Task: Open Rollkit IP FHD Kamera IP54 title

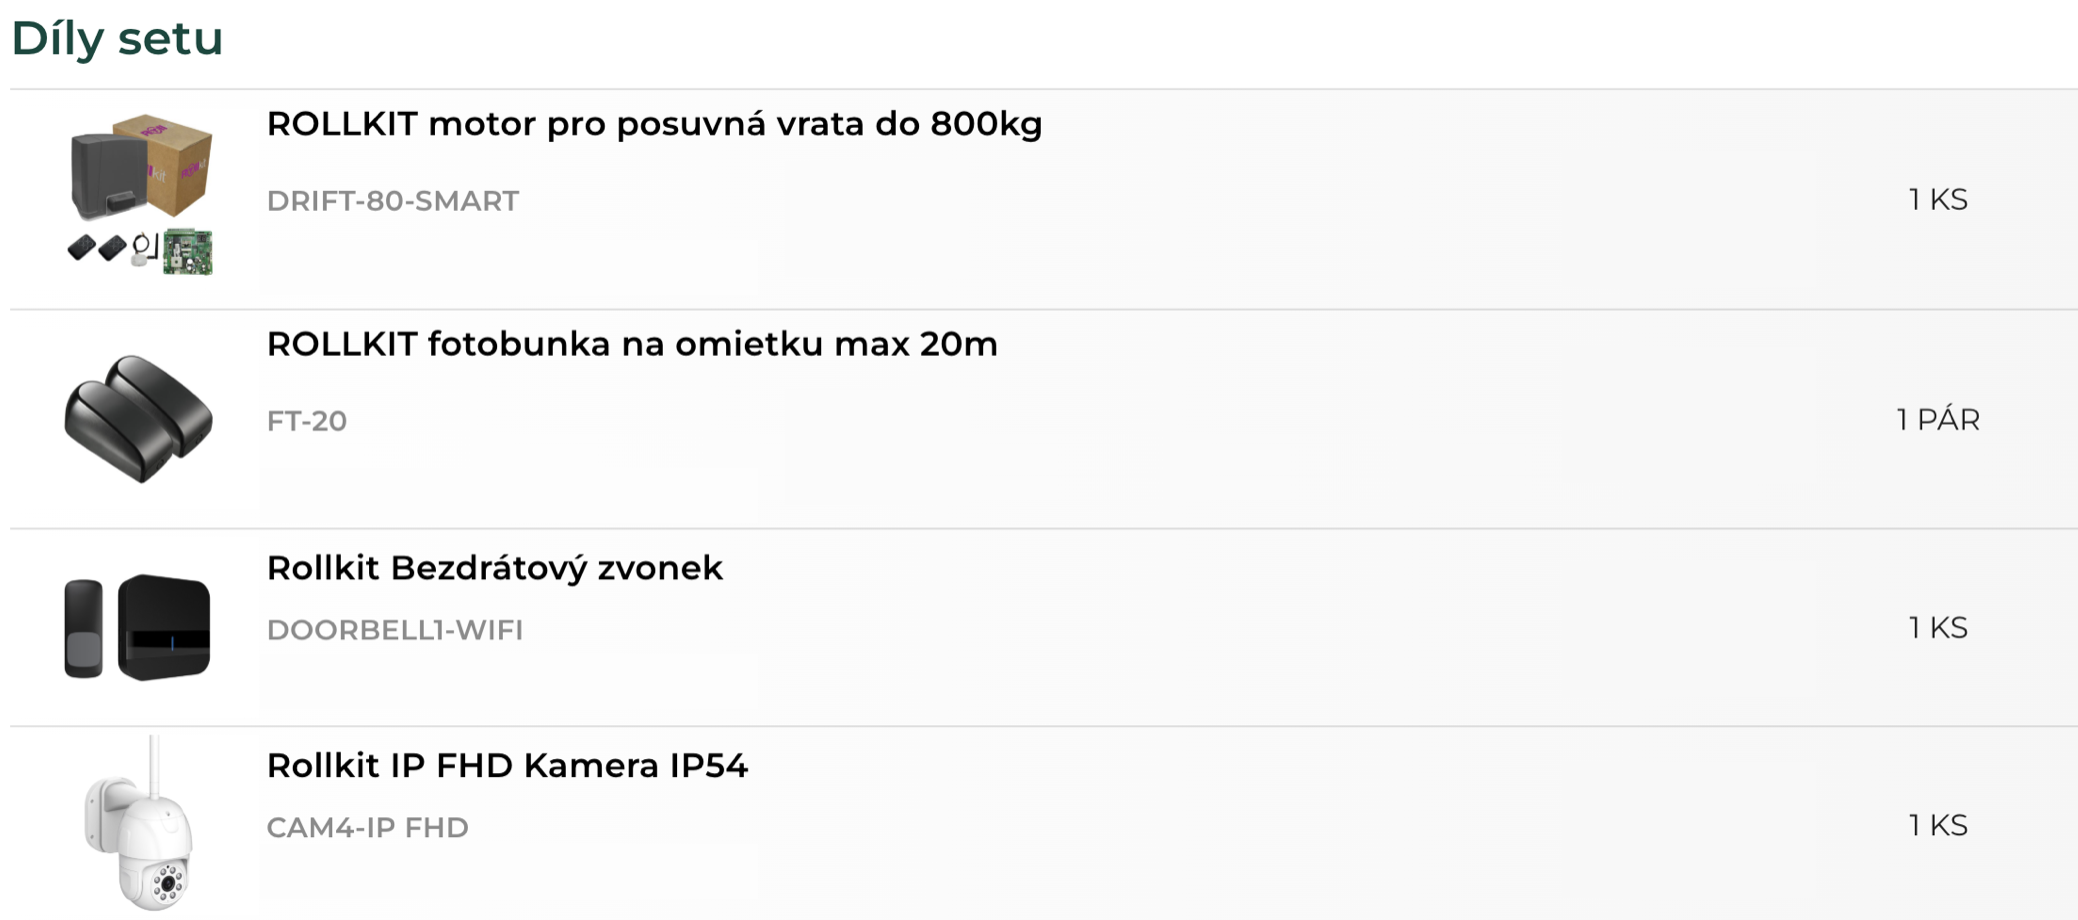Action: point(507,766)
